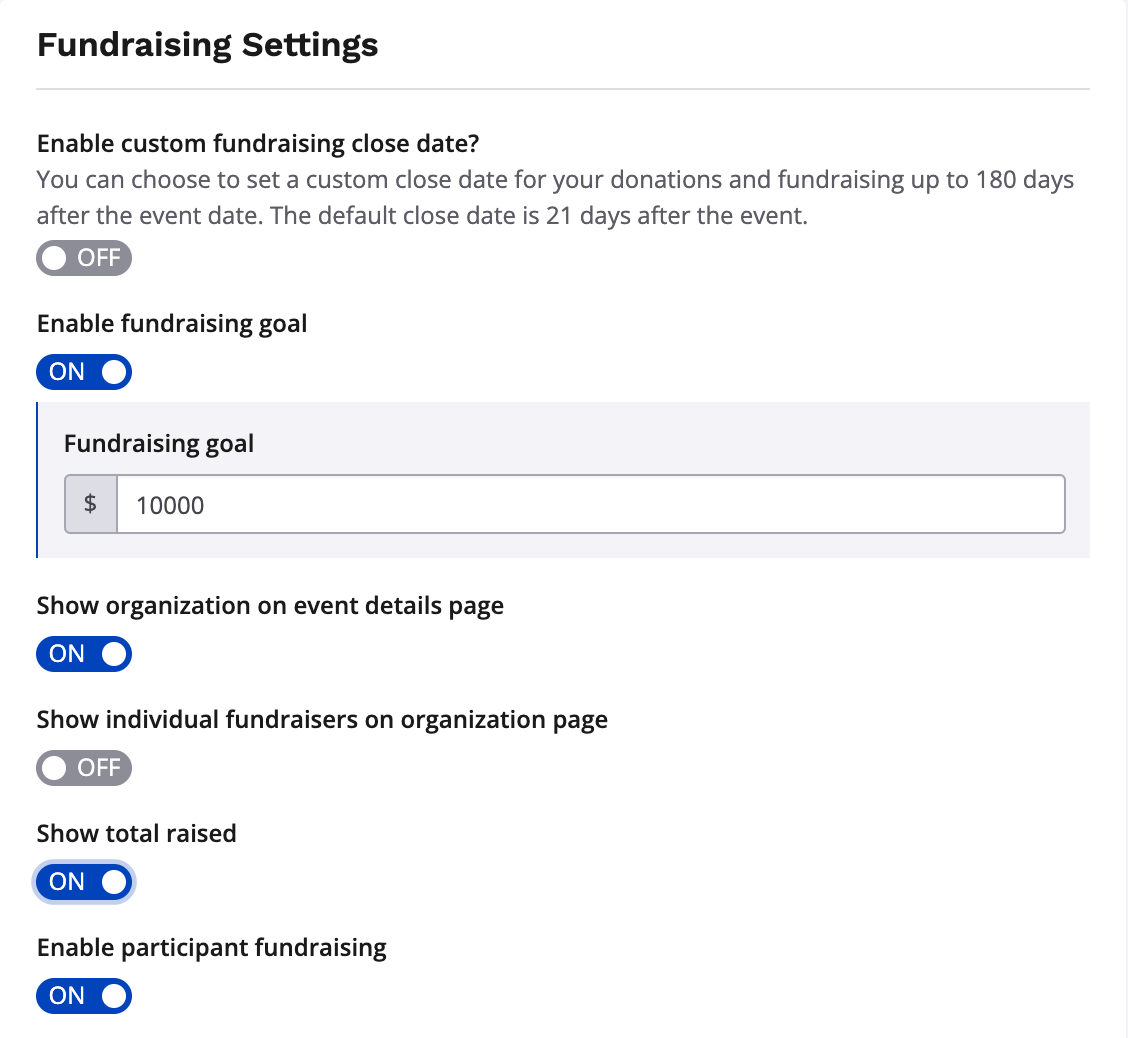Click 'Show organization on event details page' label
Image resolution: width=1128 pixels, height=1038 pixels.
click(x=270, y=606)
